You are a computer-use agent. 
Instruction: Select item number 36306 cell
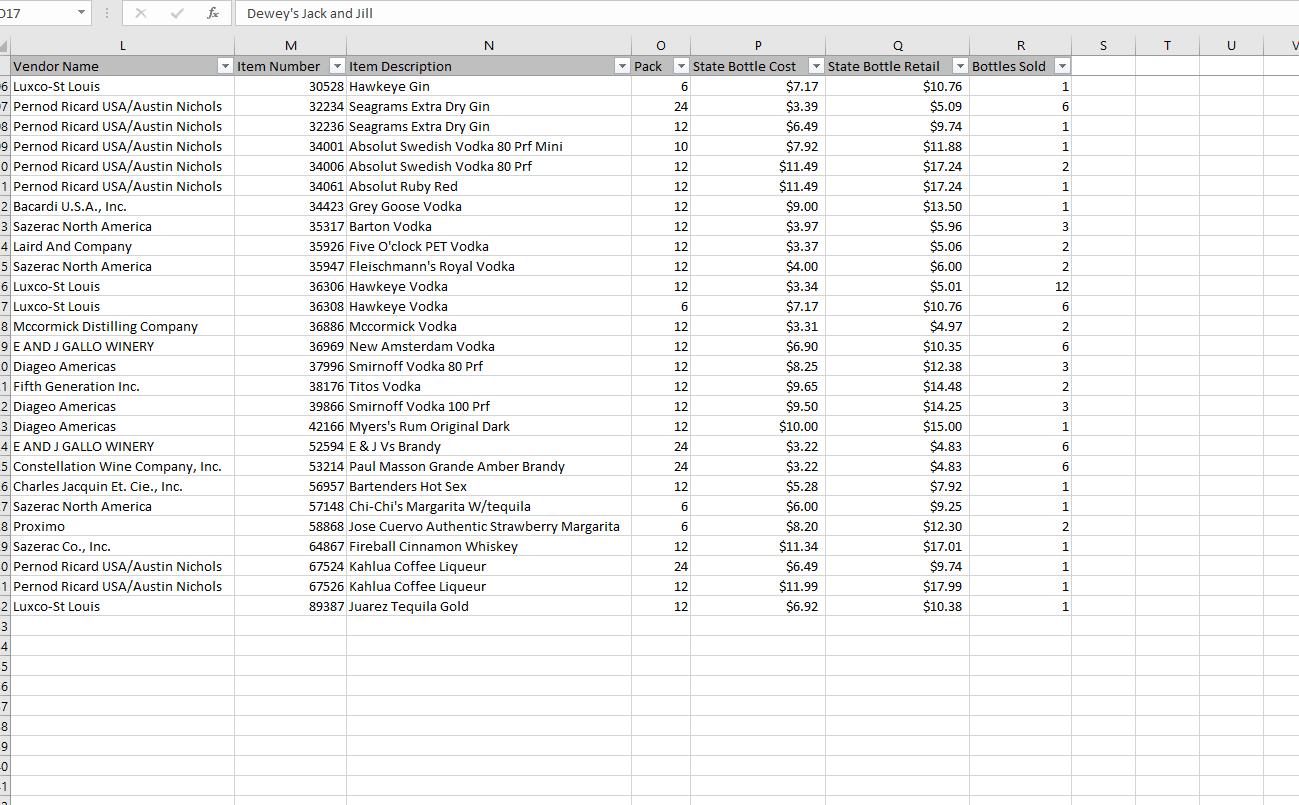click(x=291, y=286)
